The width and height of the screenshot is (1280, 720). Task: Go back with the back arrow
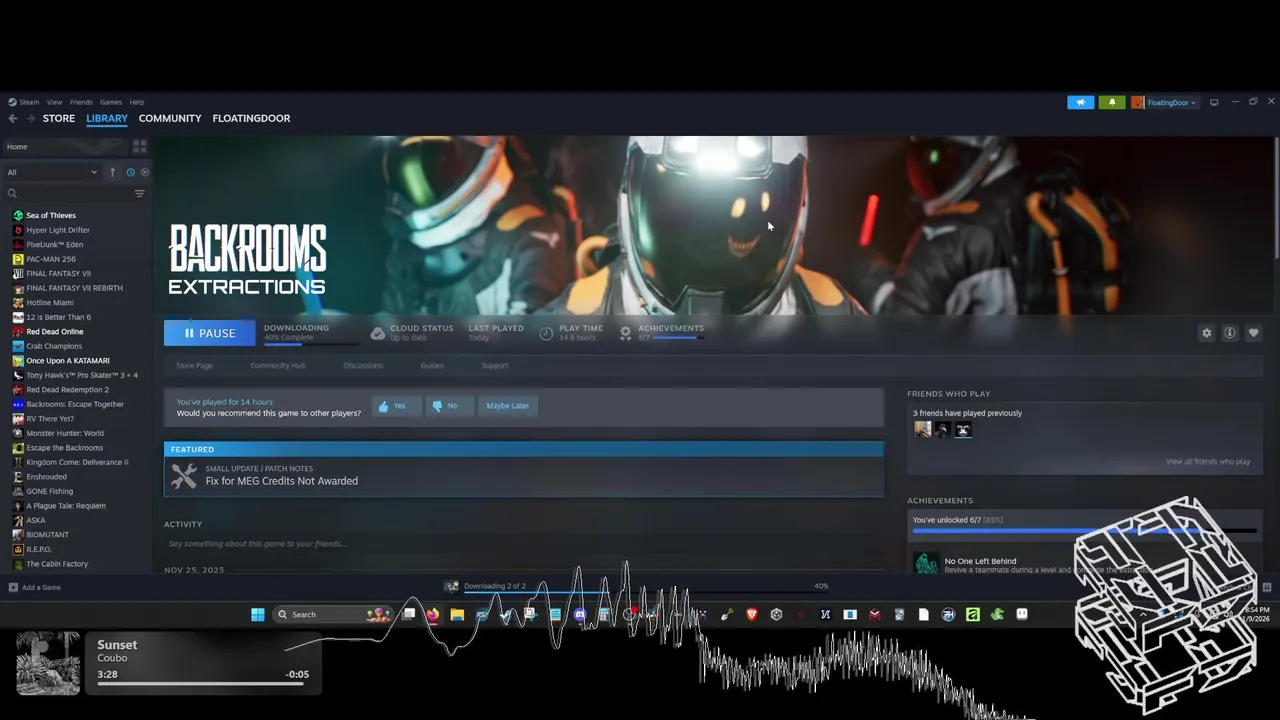(x=13, y=118)
